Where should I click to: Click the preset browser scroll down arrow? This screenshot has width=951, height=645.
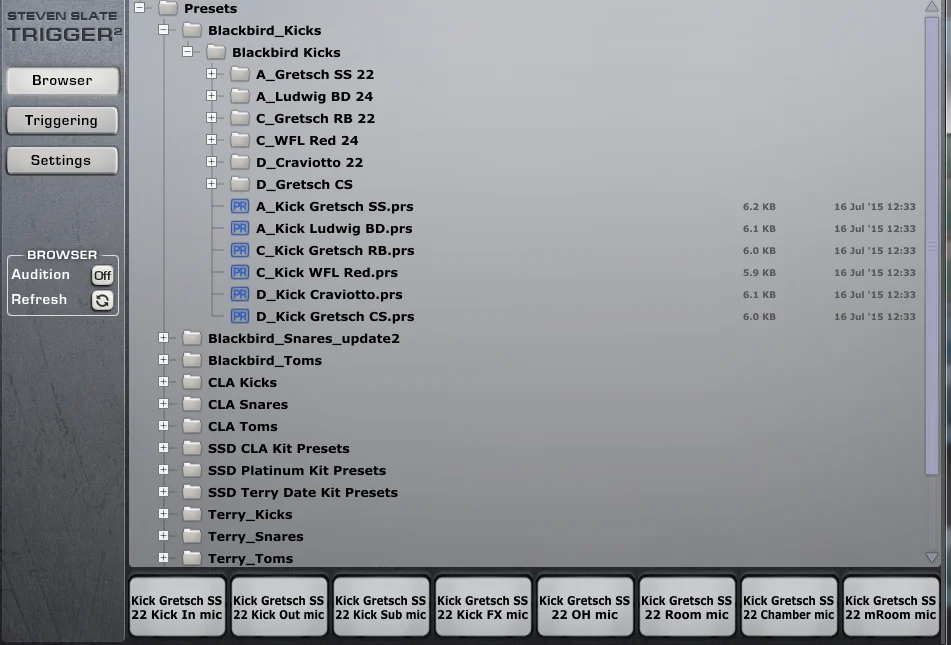pos(932,557)
